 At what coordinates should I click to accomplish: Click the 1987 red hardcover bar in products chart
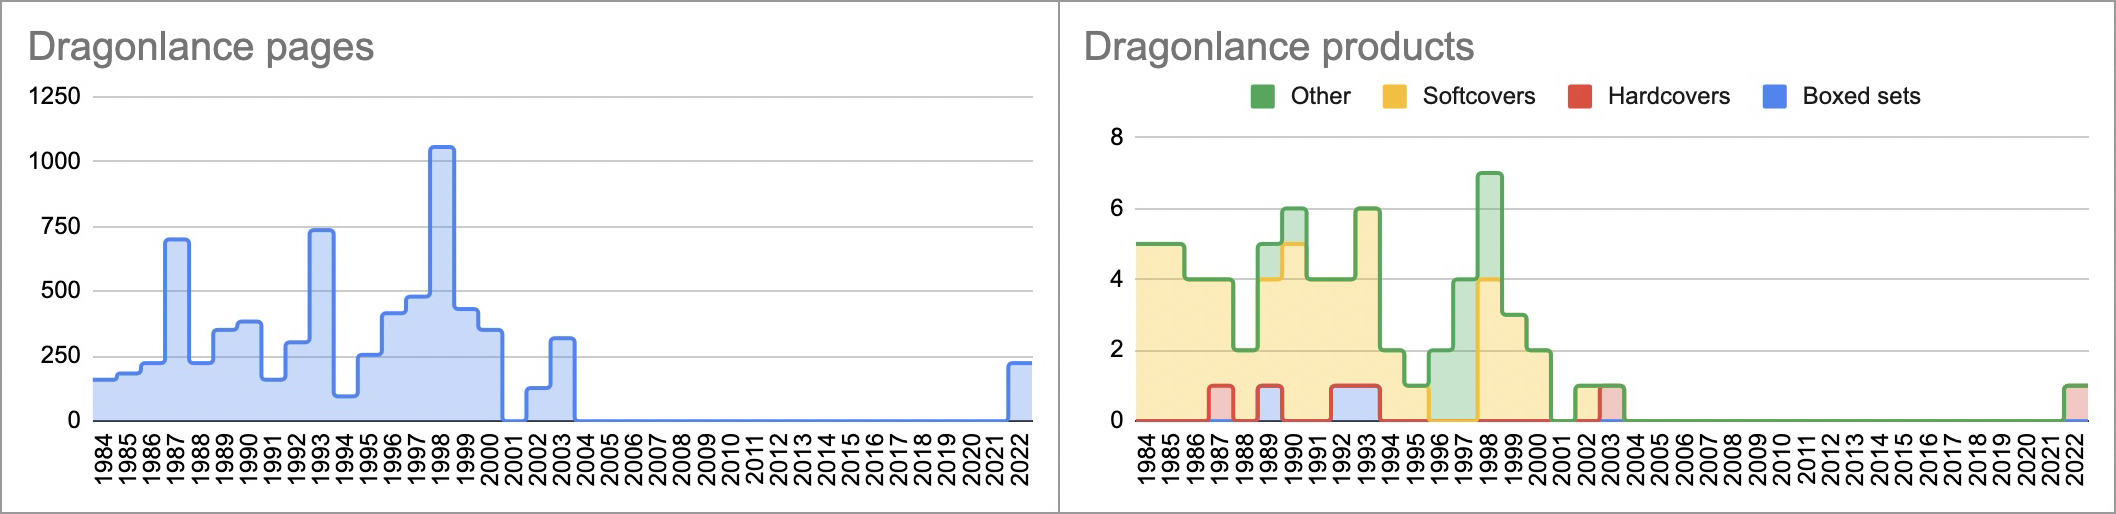pos(1221,403)
